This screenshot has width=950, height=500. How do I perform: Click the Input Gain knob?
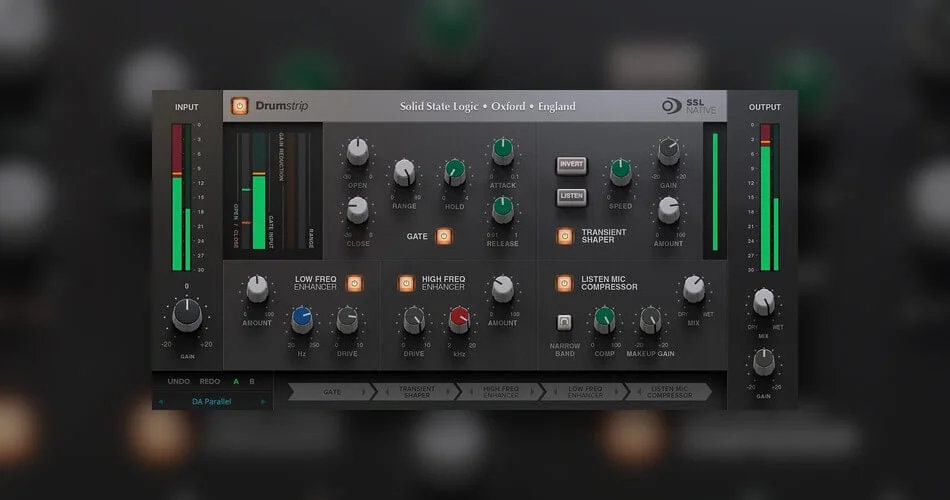tap(187, 315)
